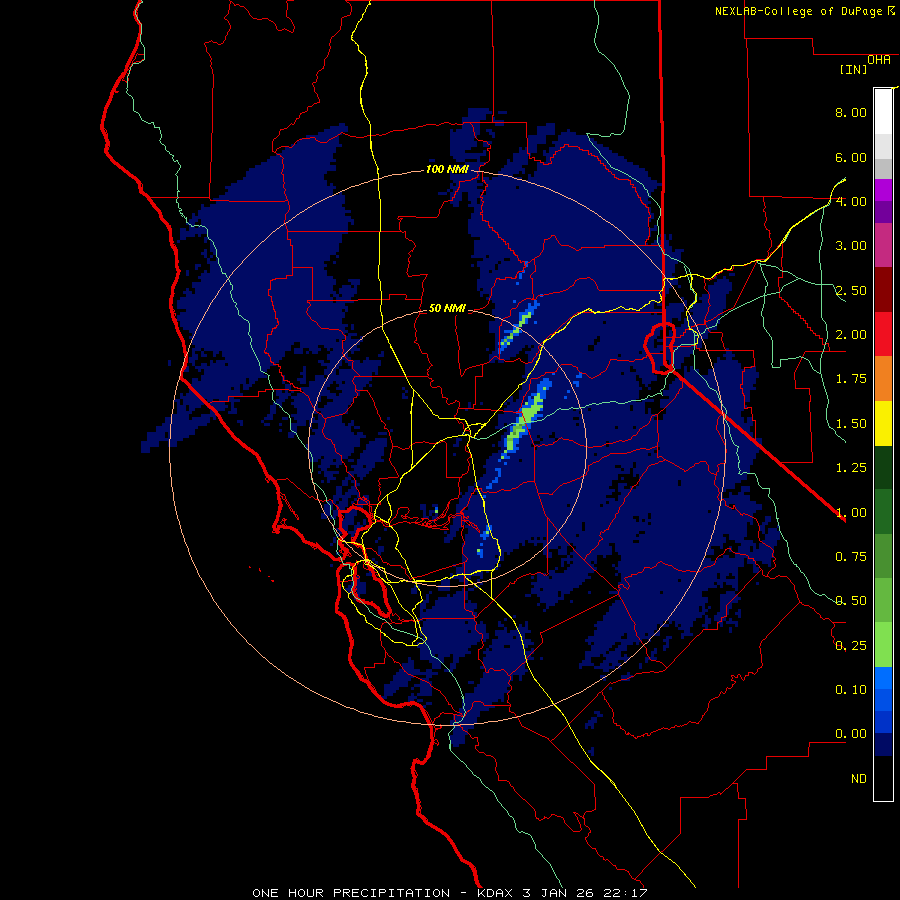Click the 6.00 legend value
The image size is (900, 900).
tap(851, 157)
